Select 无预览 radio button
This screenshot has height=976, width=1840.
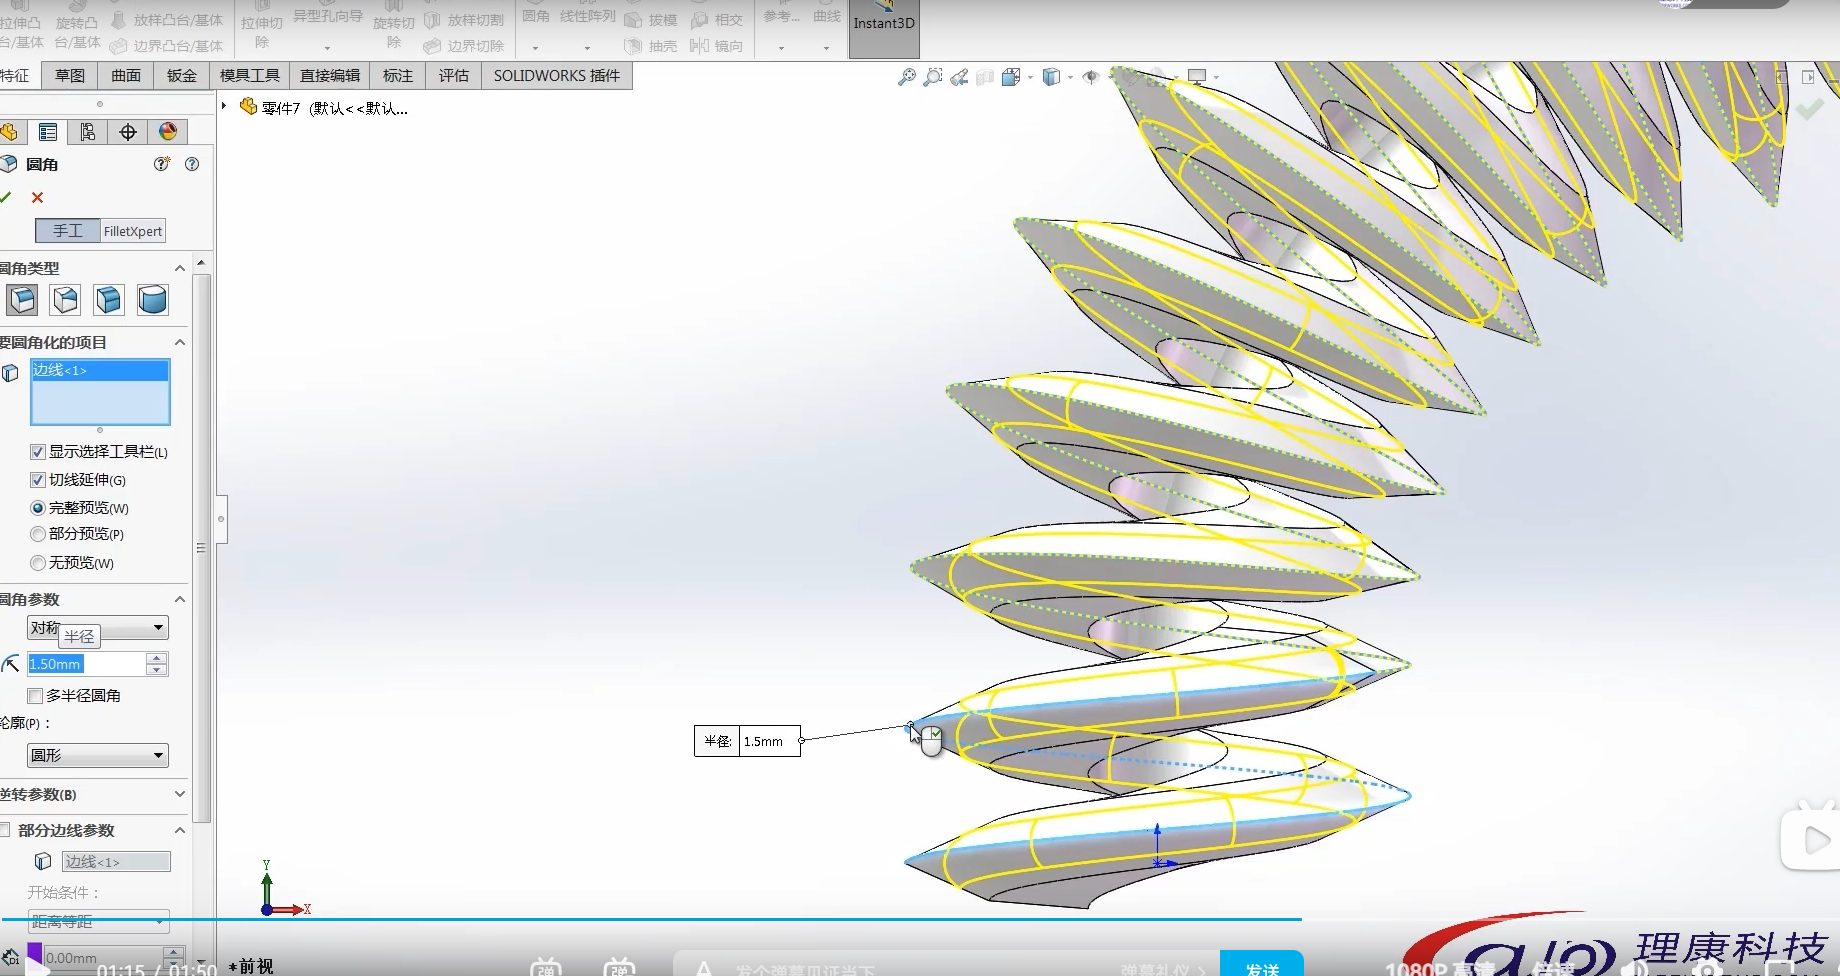pos(38,563)
